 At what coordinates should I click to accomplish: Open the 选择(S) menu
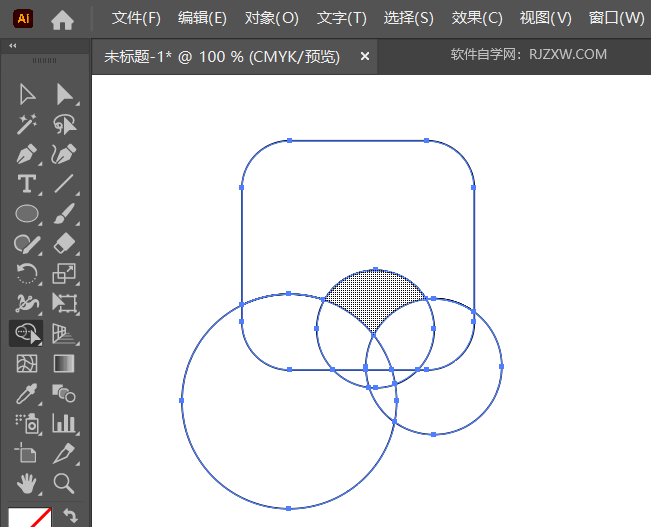409,18
